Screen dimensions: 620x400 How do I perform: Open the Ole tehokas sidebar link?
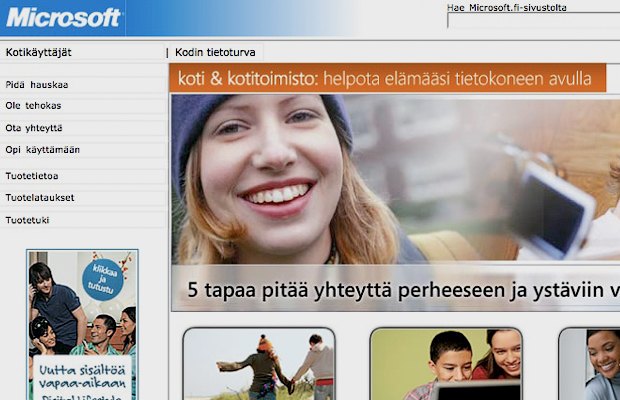[32, 107]
